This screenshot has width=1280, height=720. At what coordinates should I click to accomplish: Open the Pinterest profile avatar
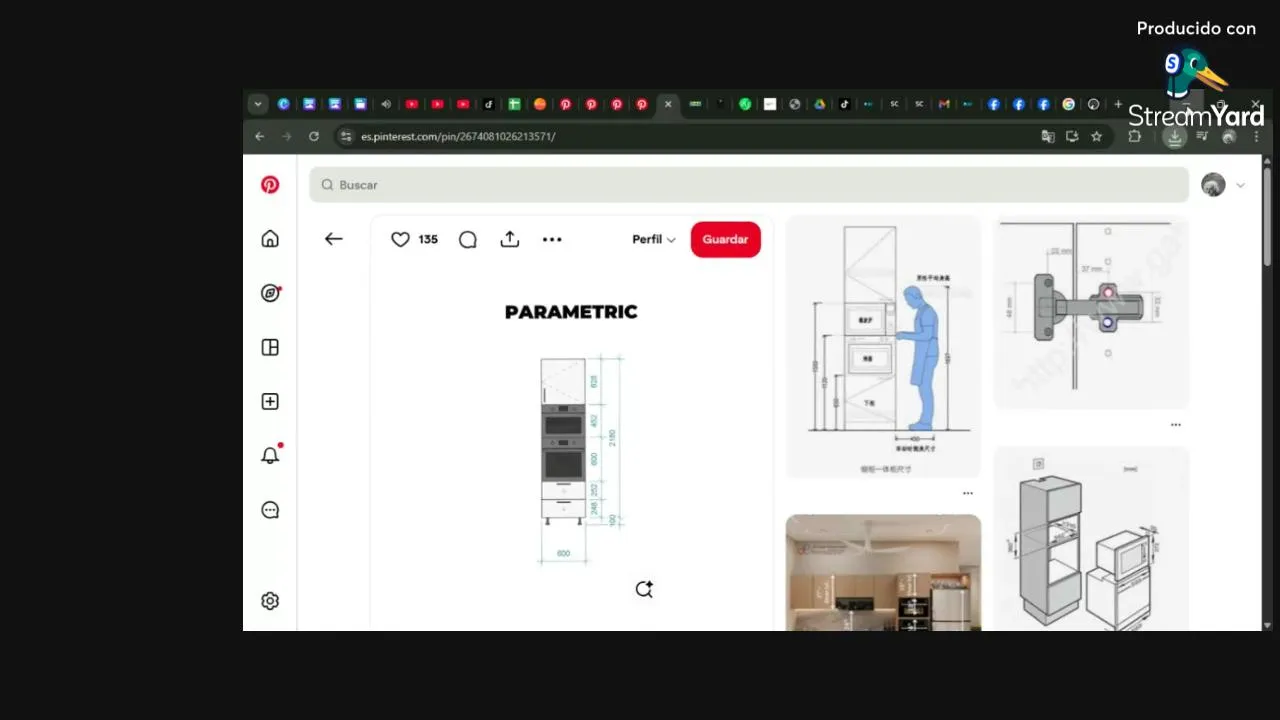pyautogui.click(x=1213, y=185)
